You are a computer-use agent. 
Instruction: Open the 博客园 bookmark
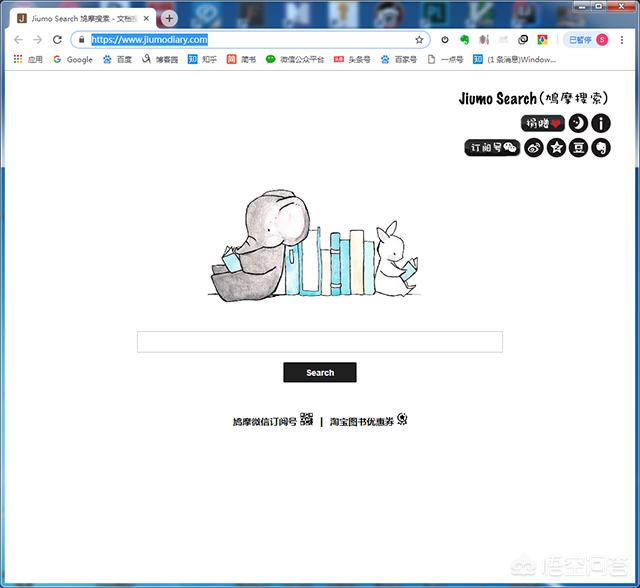coord(160,60)
